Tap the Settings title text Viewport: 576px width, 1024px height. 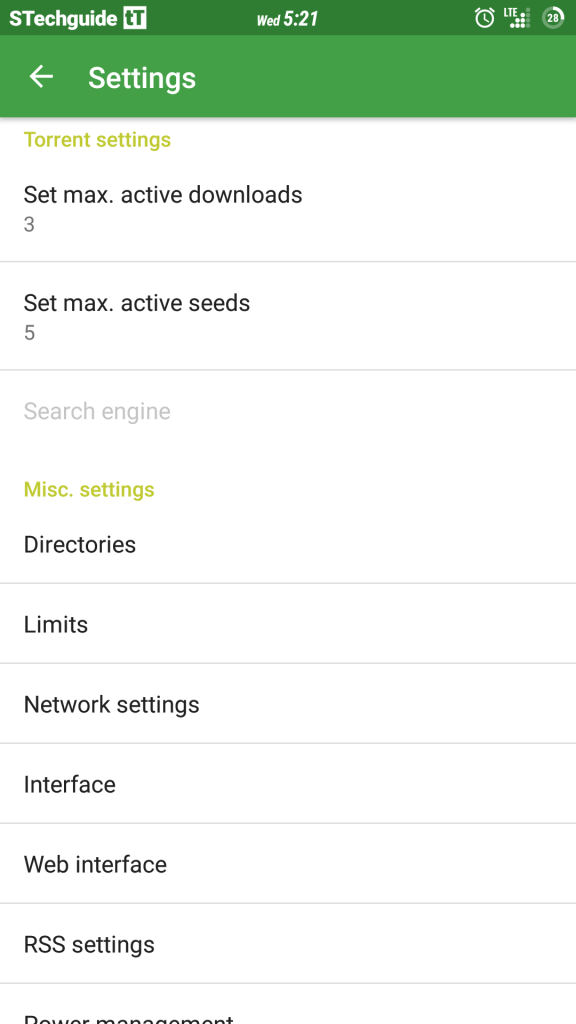[x=141, y=77]
